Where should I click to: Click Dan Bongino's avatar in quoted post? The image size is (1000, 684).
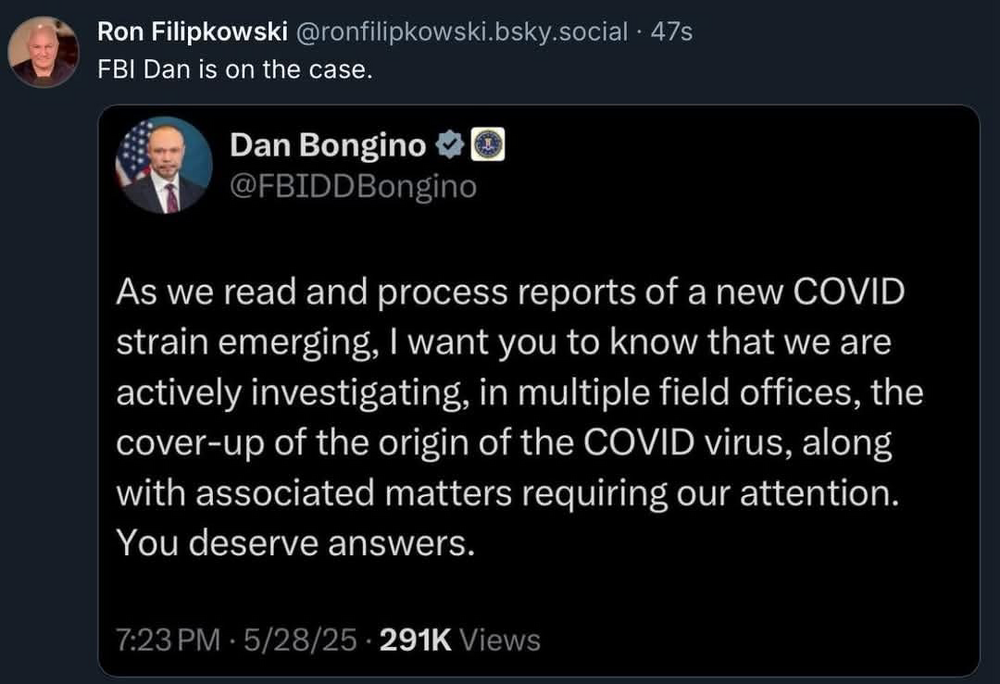[164, 166]
